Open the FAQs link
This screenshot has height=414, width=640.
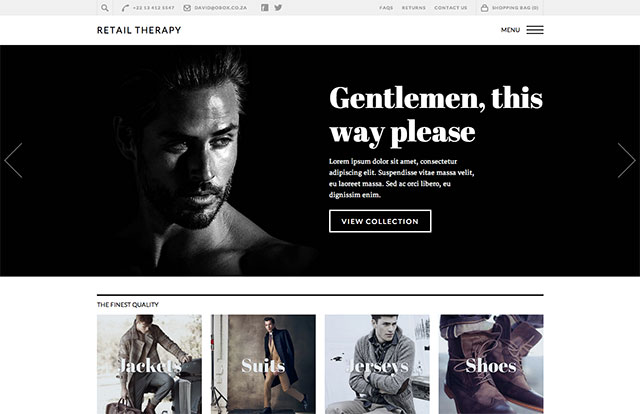click(x=386, y=7)
